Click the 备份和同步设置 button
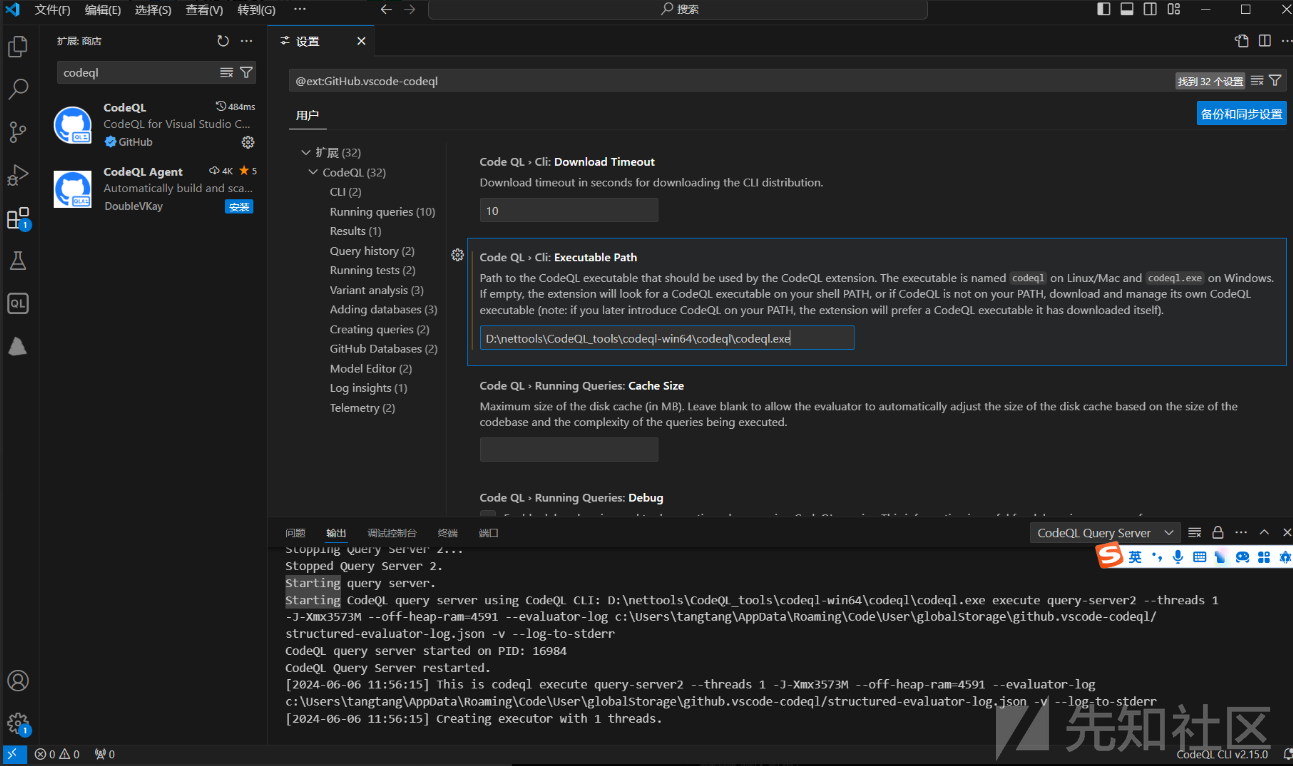This screenshot has height=766, width=1293. point(1242,113)
